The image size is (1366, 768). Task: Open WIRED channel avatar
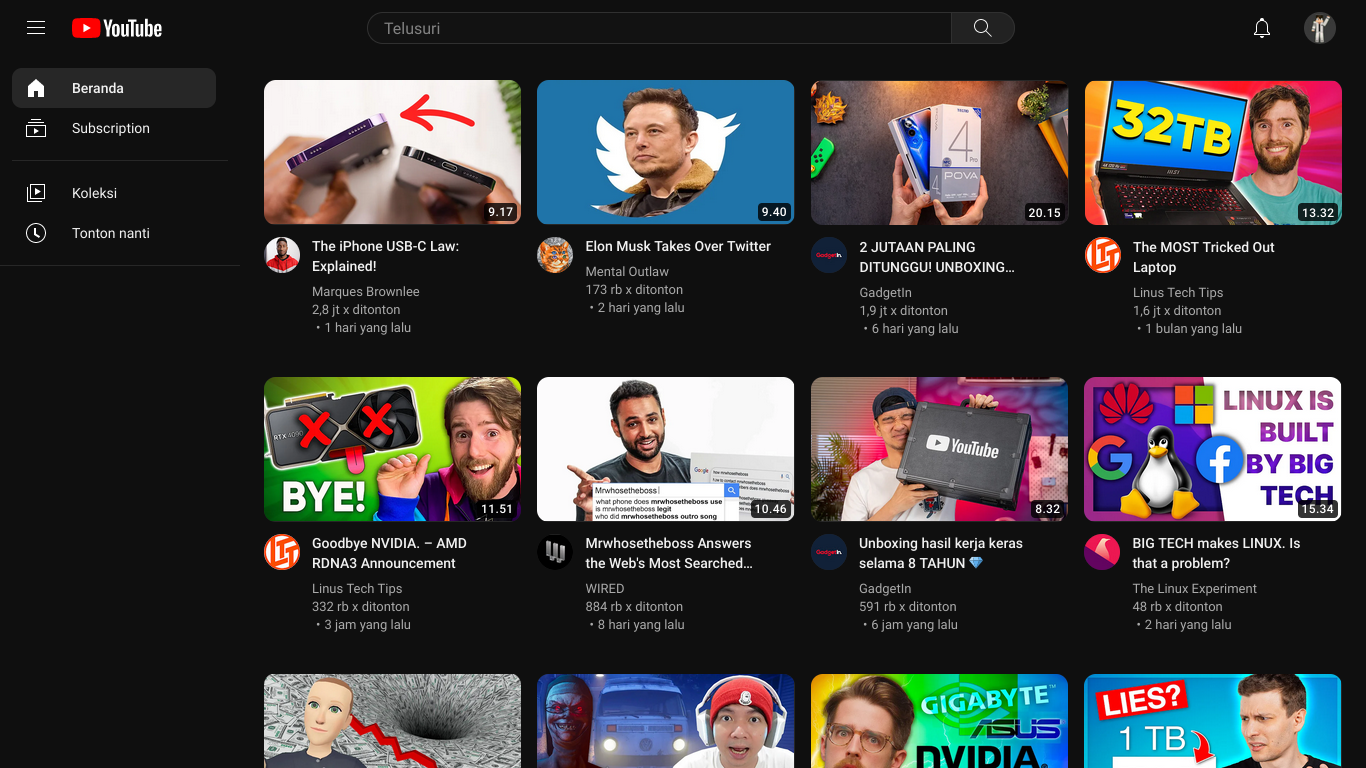[x=555, y=552]
